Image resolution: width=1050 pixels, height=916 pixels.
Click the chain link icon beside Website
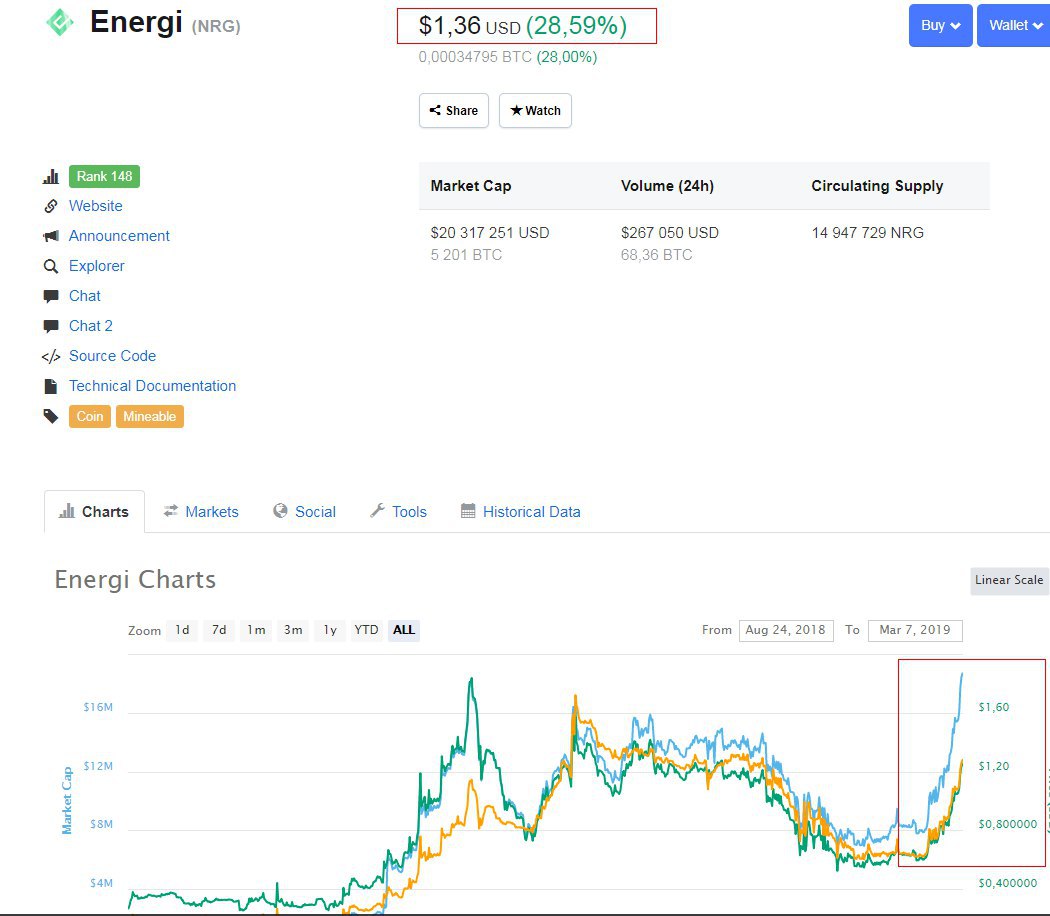click(x=51, y=206)
